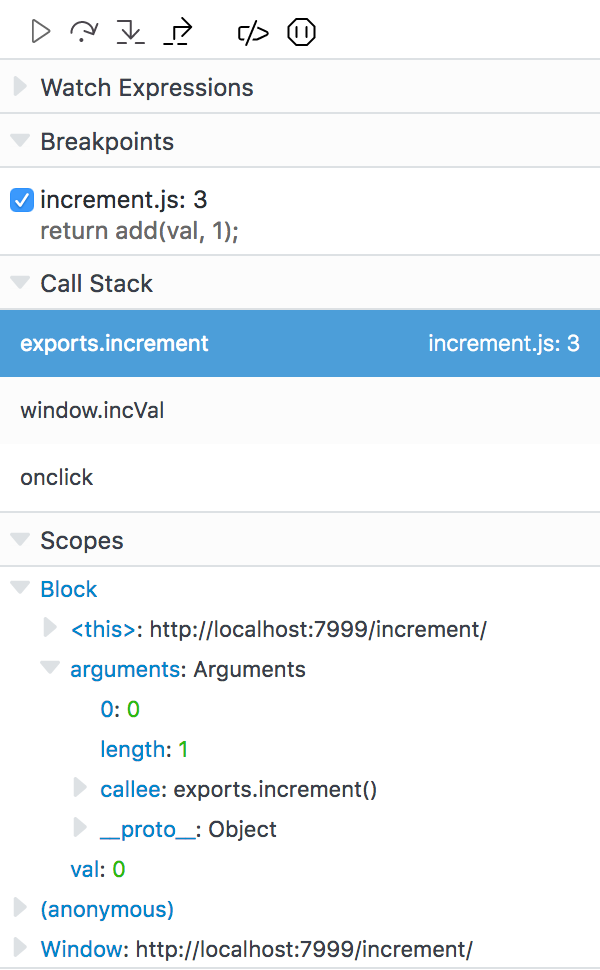Viewport: 600px width, 970px height.
Task: Click the Breakpoints section collapse arrow
Action: coord(20,141)
